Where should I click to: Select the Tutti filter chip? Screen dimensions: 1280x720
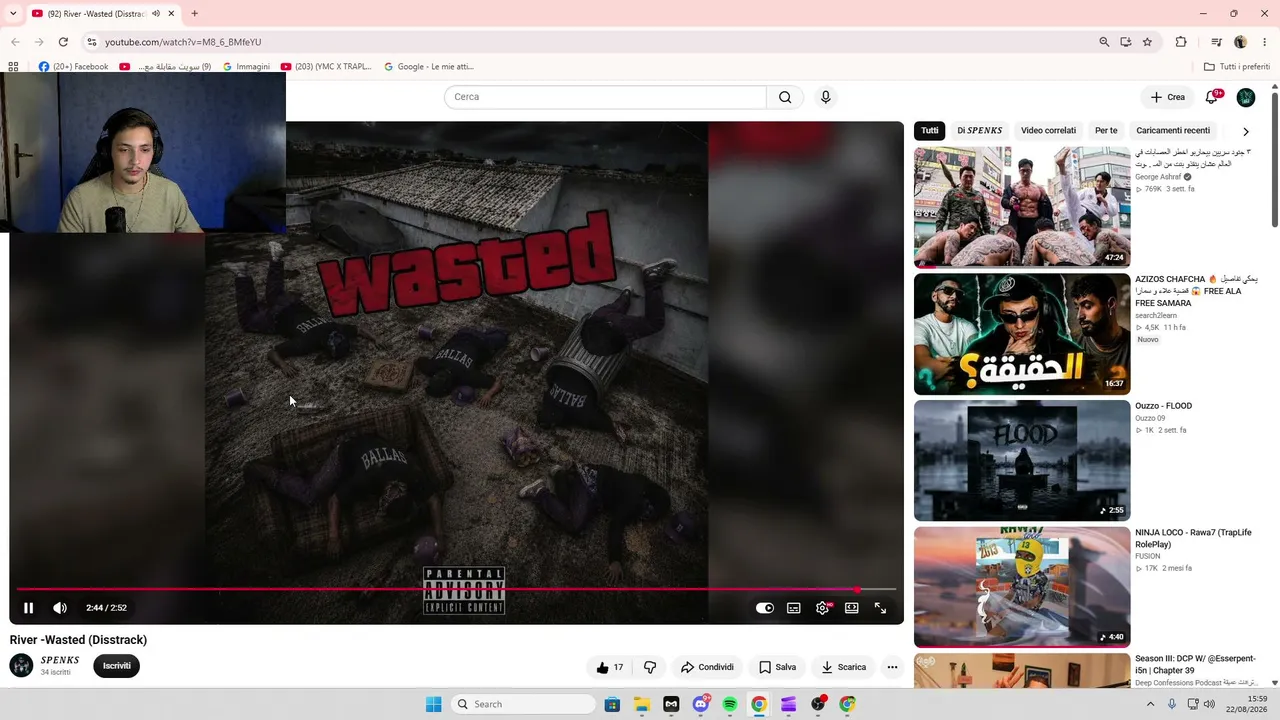coord(930,131)
